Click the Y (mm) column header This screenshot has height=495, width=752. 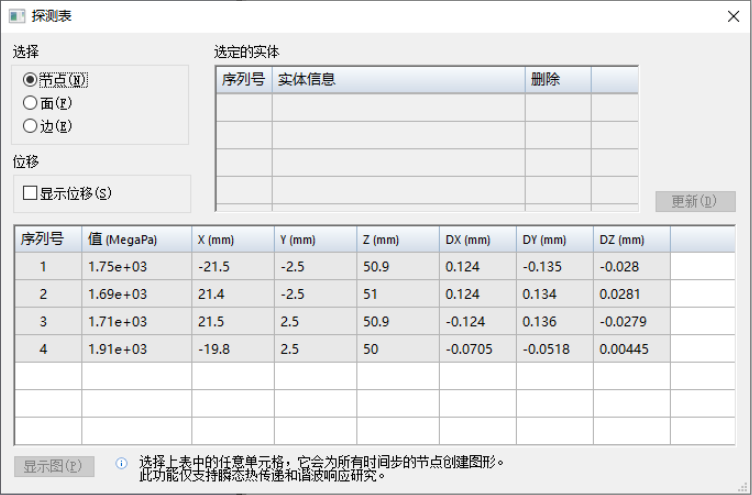pyautogui.click(x=316, y=239)
